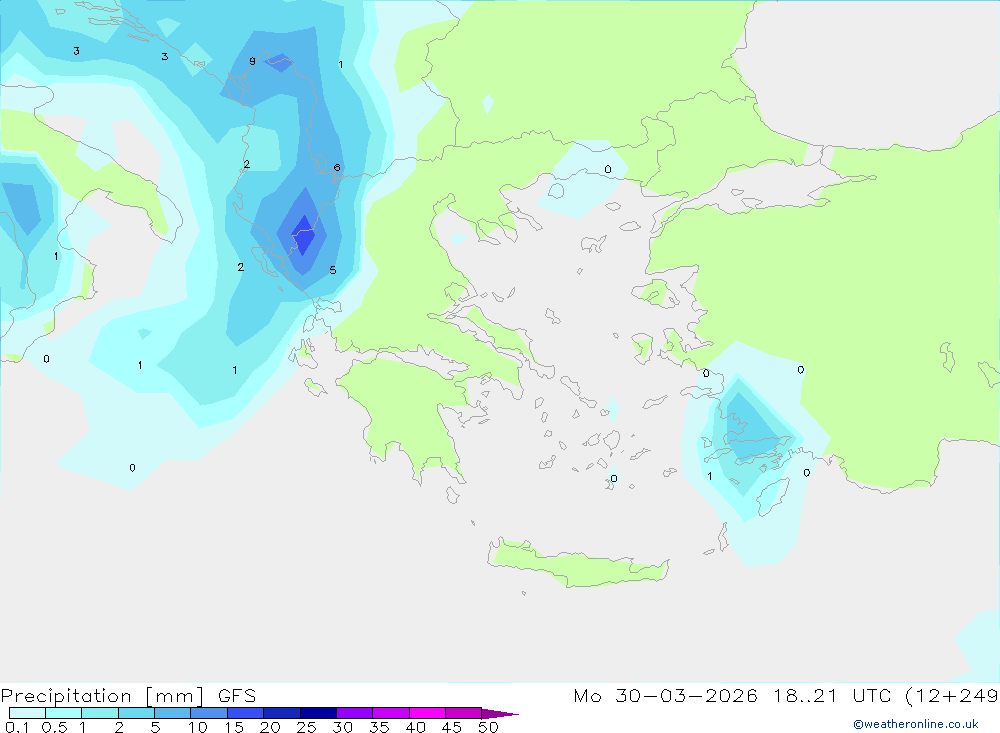
Task: Click the legend tick label "15"
Action: tap(234, 727)
